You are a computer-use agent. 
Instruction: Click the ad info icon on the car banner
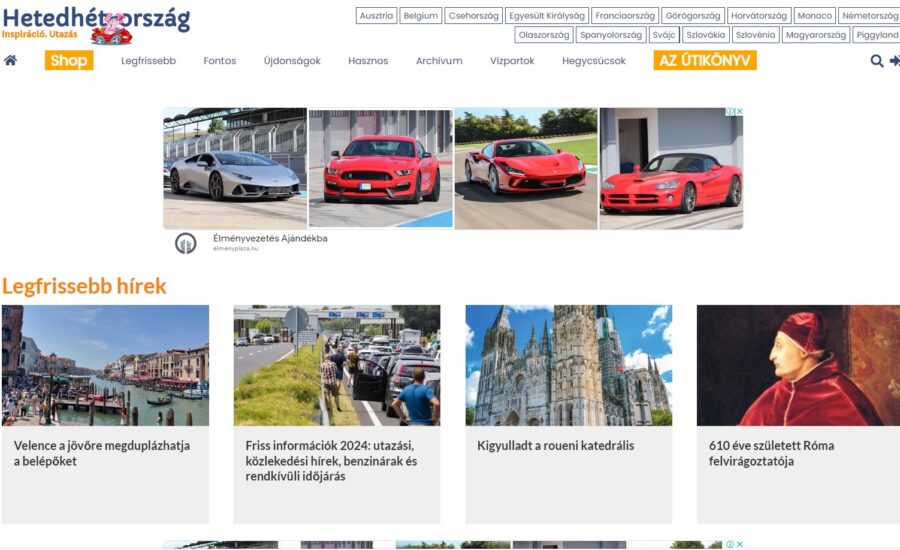pos(730,111)
